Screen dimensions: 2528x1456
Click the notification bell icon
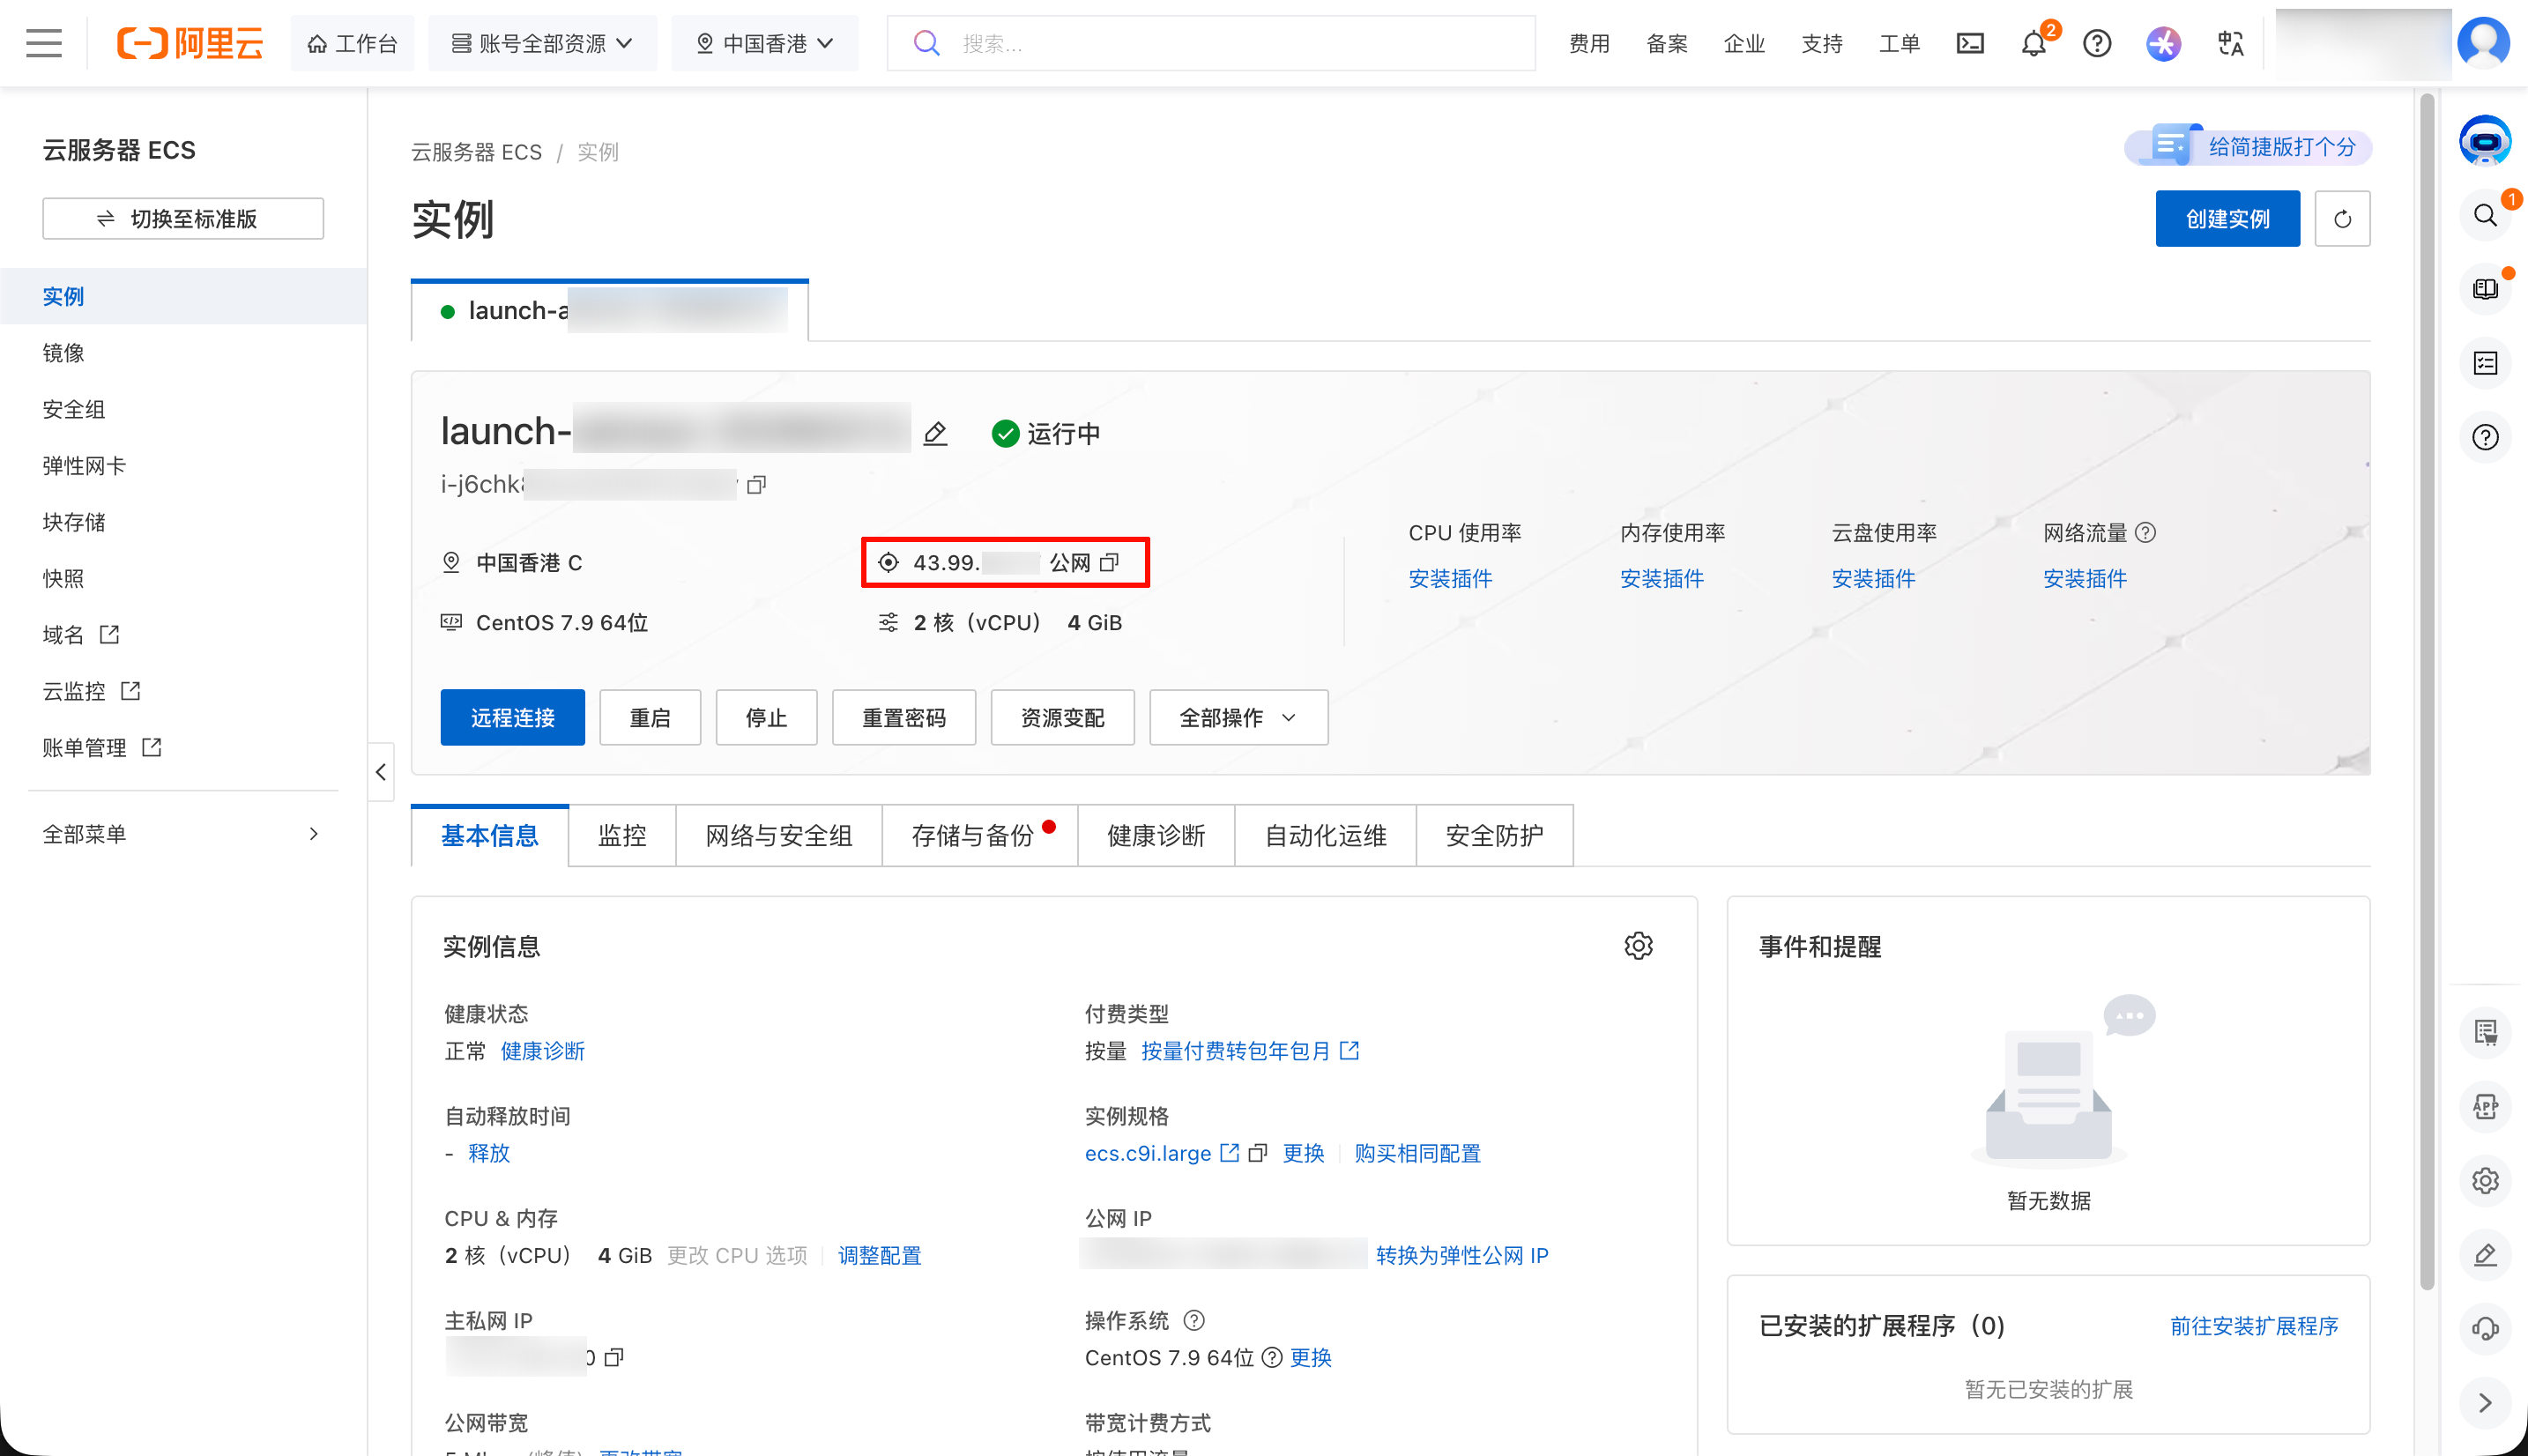[x=2033, y=43]
